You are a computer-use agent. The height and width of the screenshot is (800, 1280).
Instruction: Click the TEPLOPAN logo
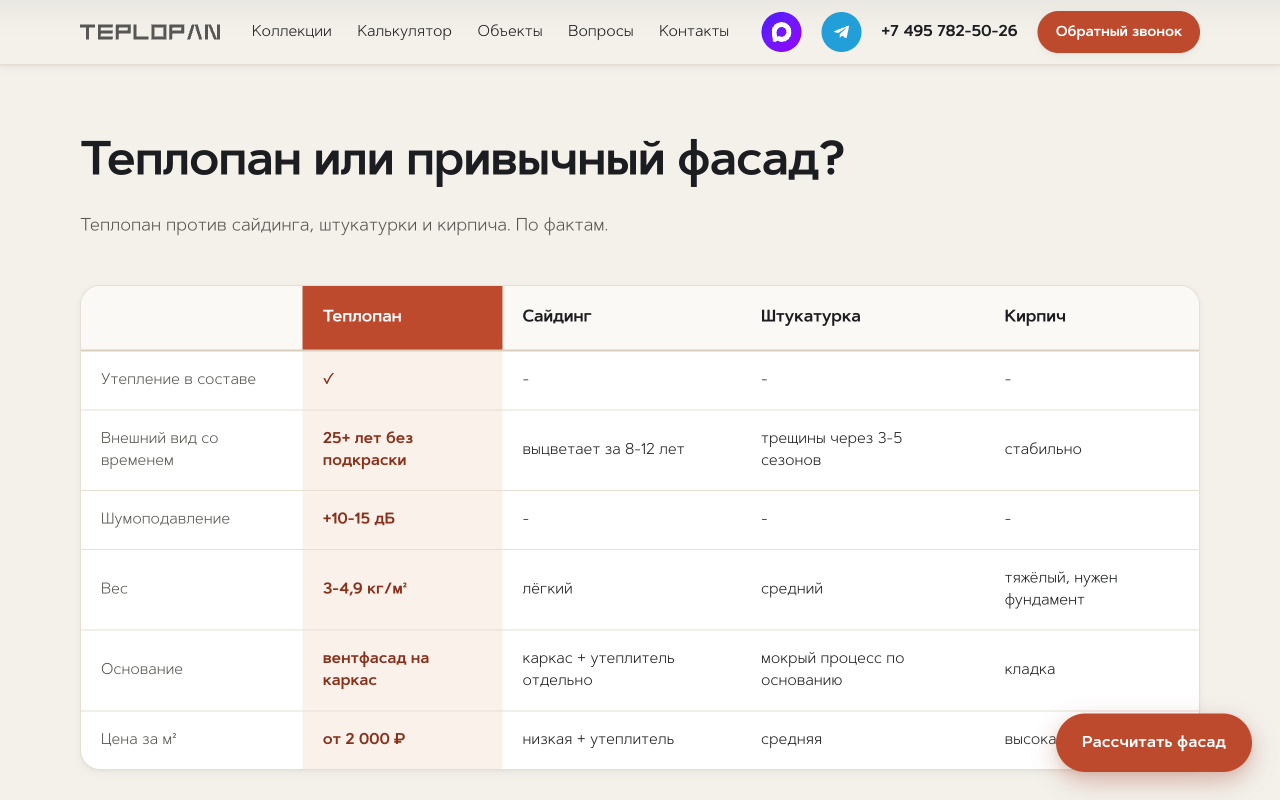coord(150,32)
